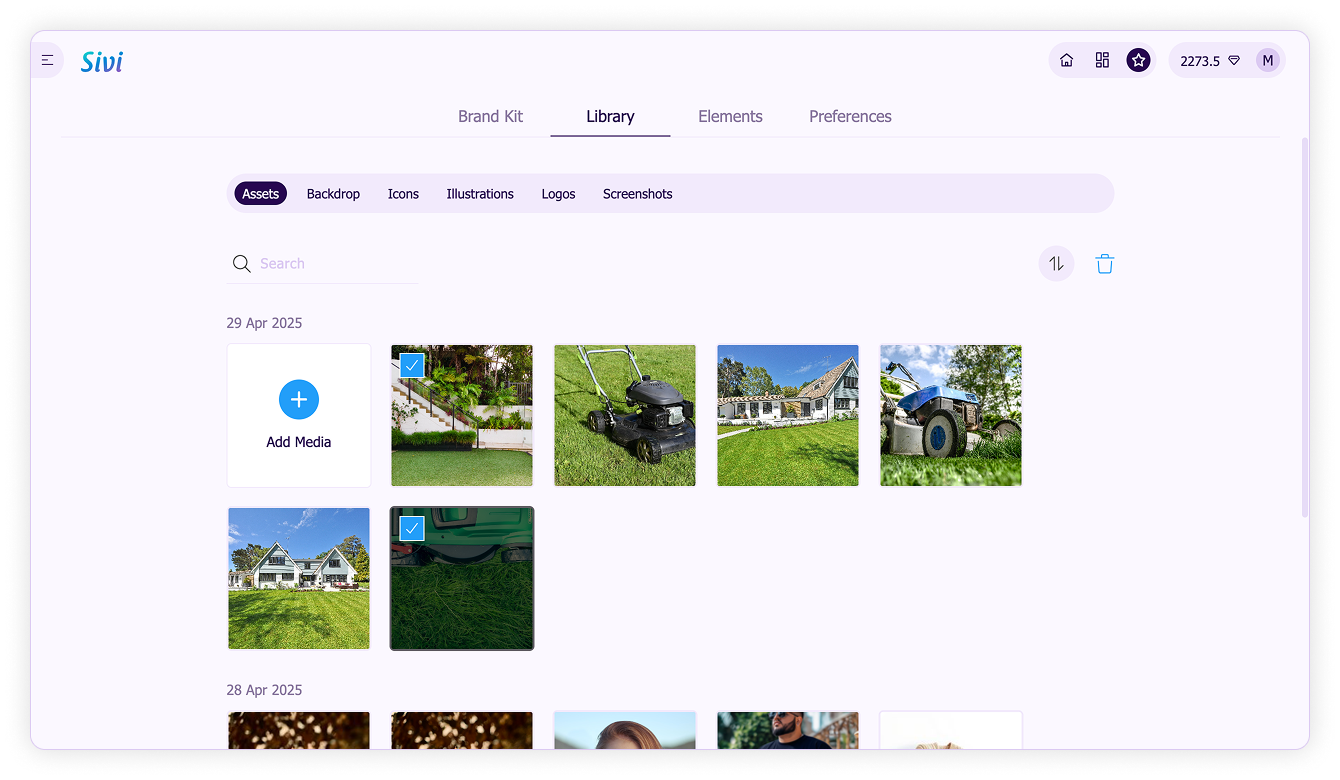Click the page vertical scrollbar

click(1304, 328)
